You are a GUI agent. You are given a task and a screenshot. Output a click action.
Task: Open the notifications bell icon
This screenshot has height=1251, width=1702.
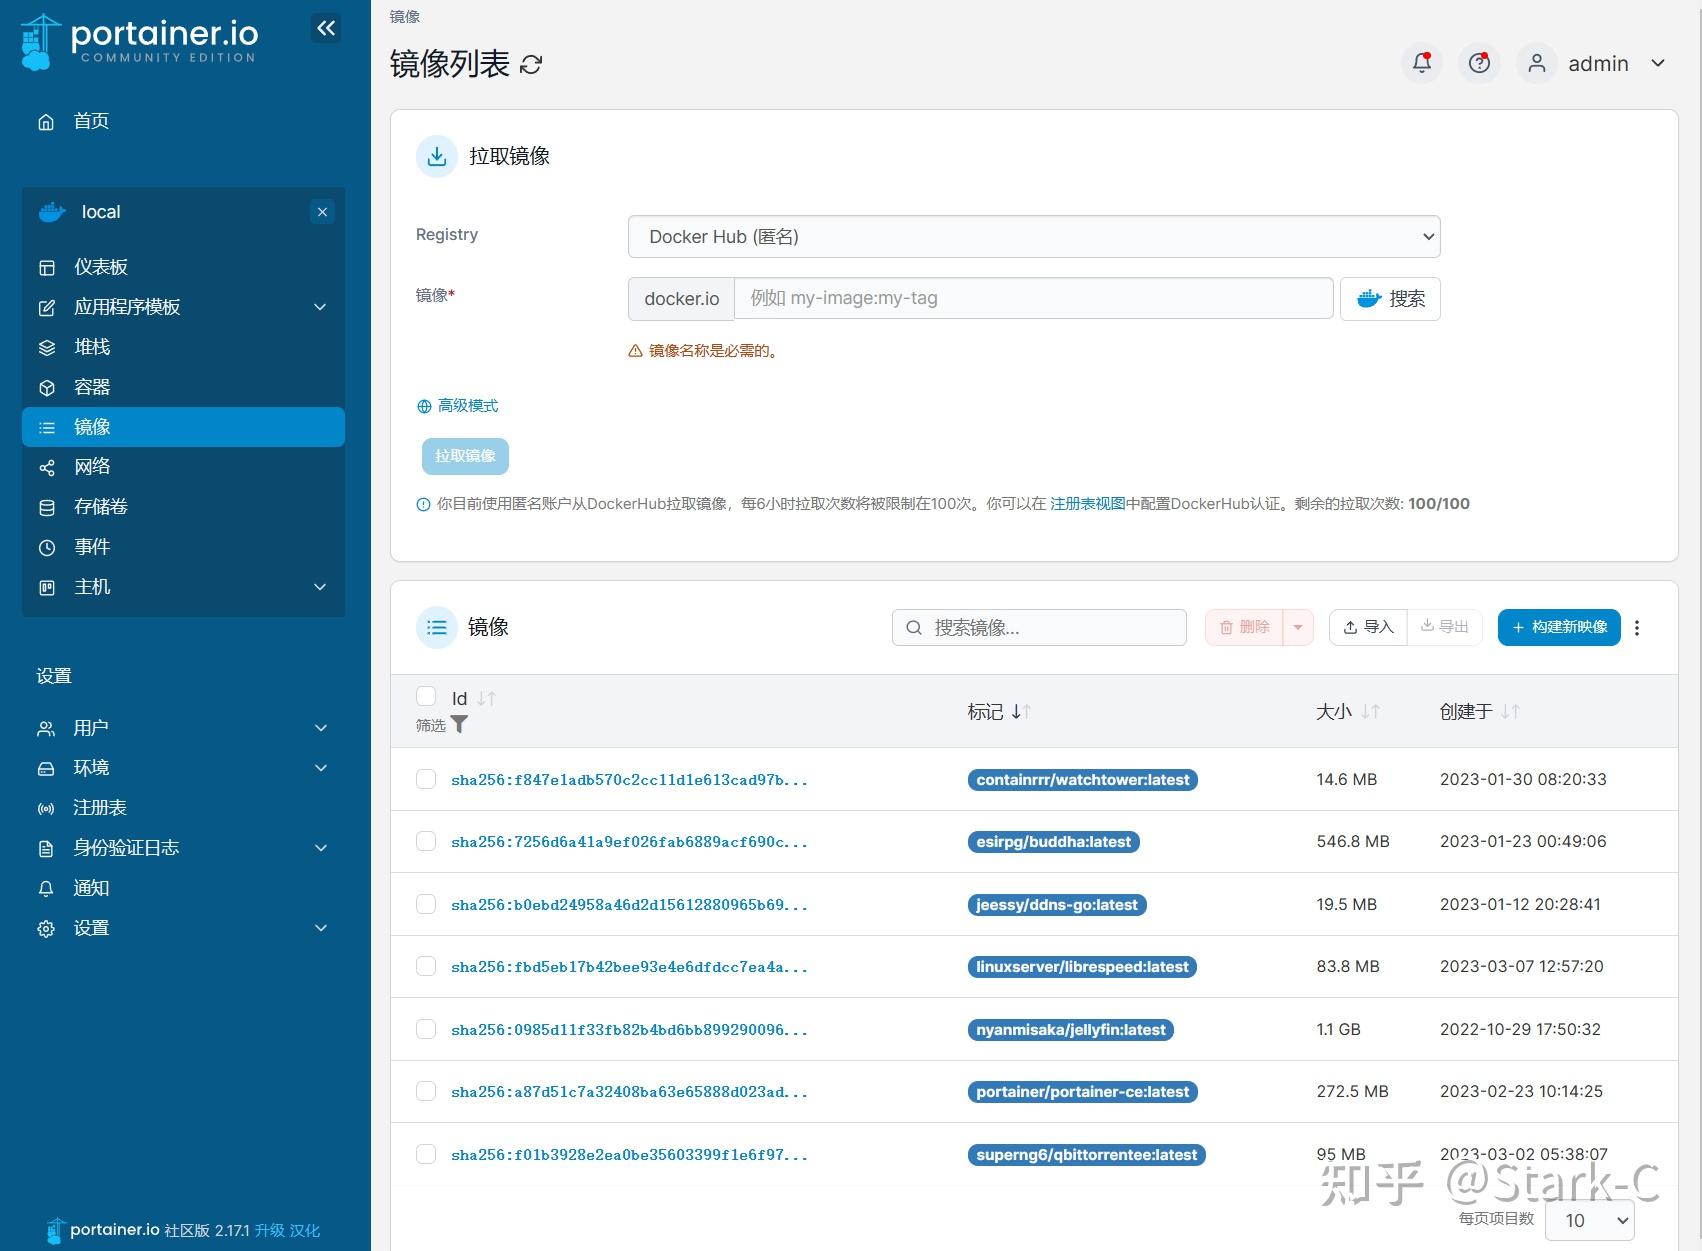(x=1421, y=63)
